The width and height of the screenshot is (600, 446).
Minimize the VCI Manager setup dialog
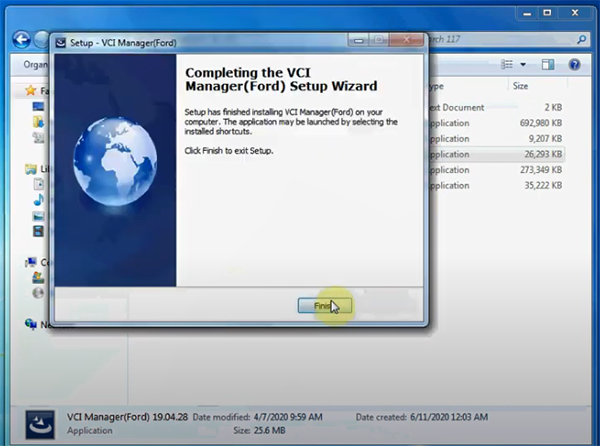pos(359,40)
